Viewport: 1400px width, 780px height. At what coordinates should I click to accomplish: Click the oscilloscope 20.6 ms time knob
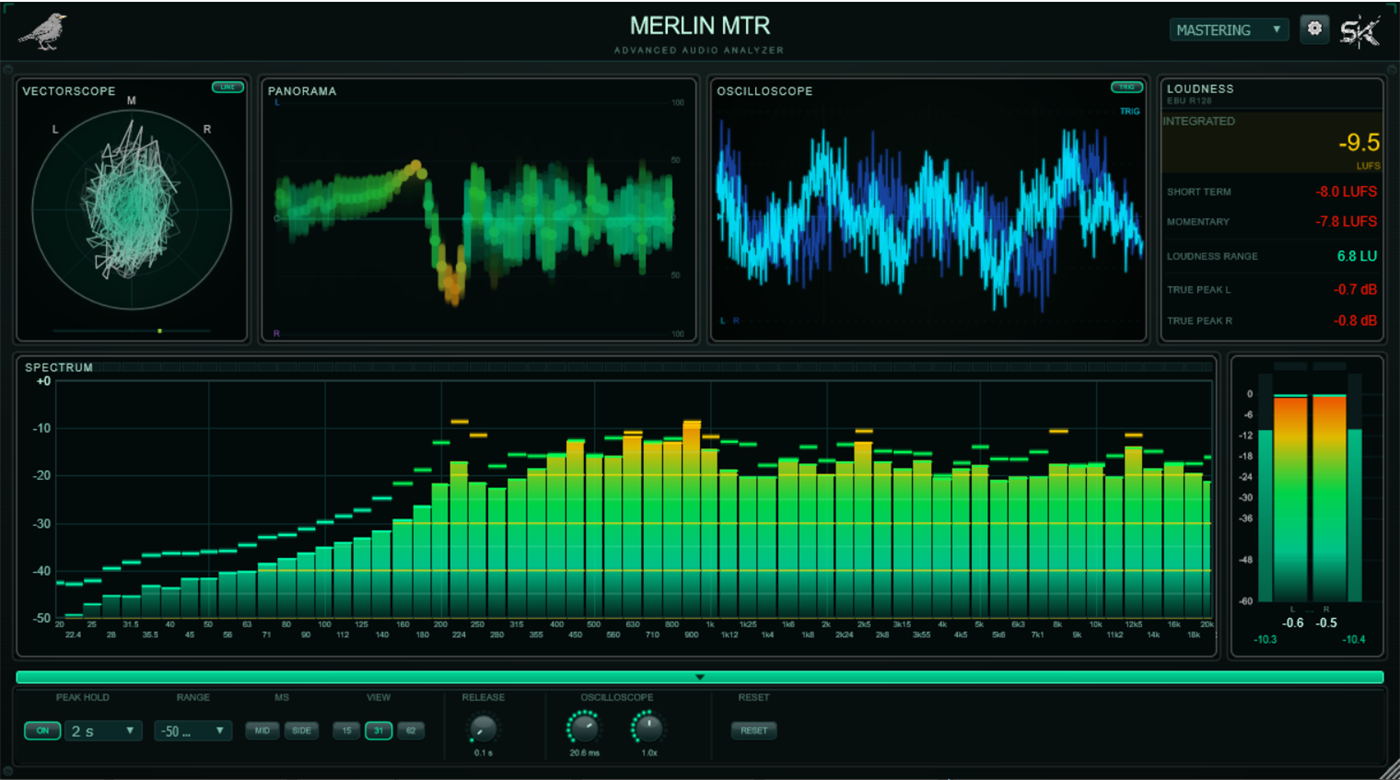point(583,727)
